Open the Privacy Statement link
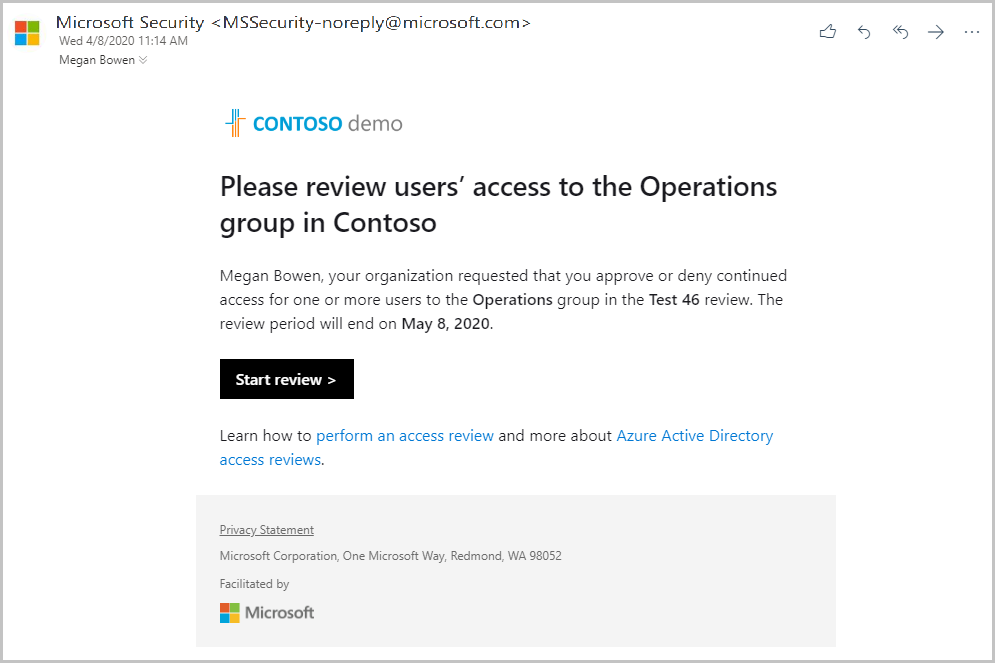Image resolution: width=995 pixels, height=663 pixels. click(x=266, y=529)
